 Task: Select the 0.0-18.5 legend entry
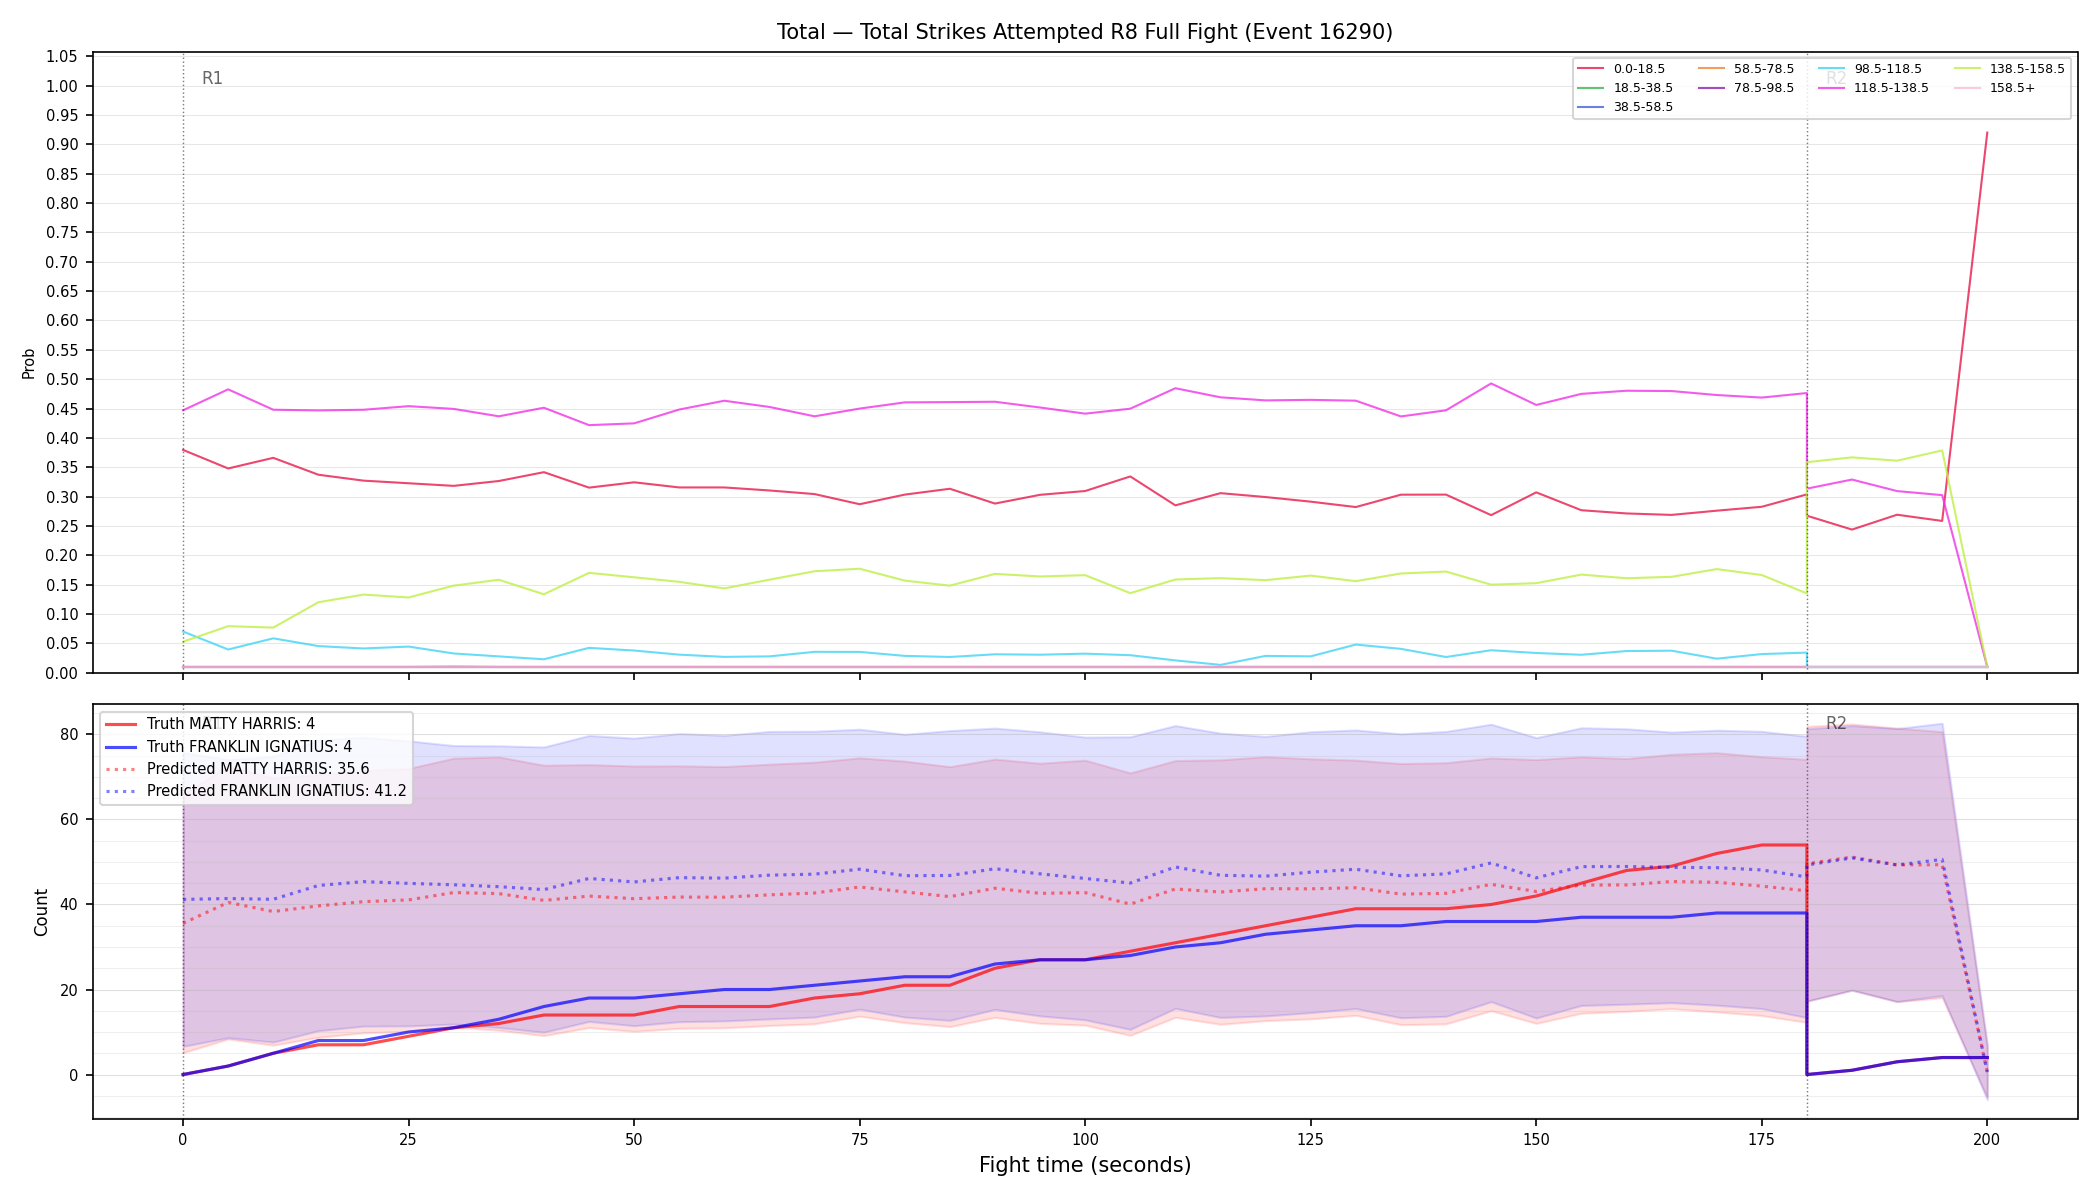tap(1621, 69)
